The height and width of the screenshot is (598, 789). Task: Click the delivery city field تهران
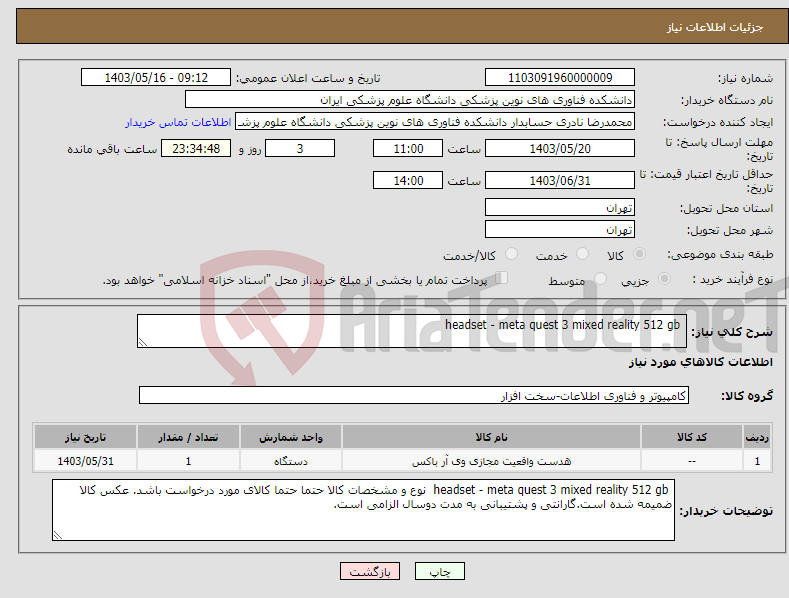pos(560,230)
